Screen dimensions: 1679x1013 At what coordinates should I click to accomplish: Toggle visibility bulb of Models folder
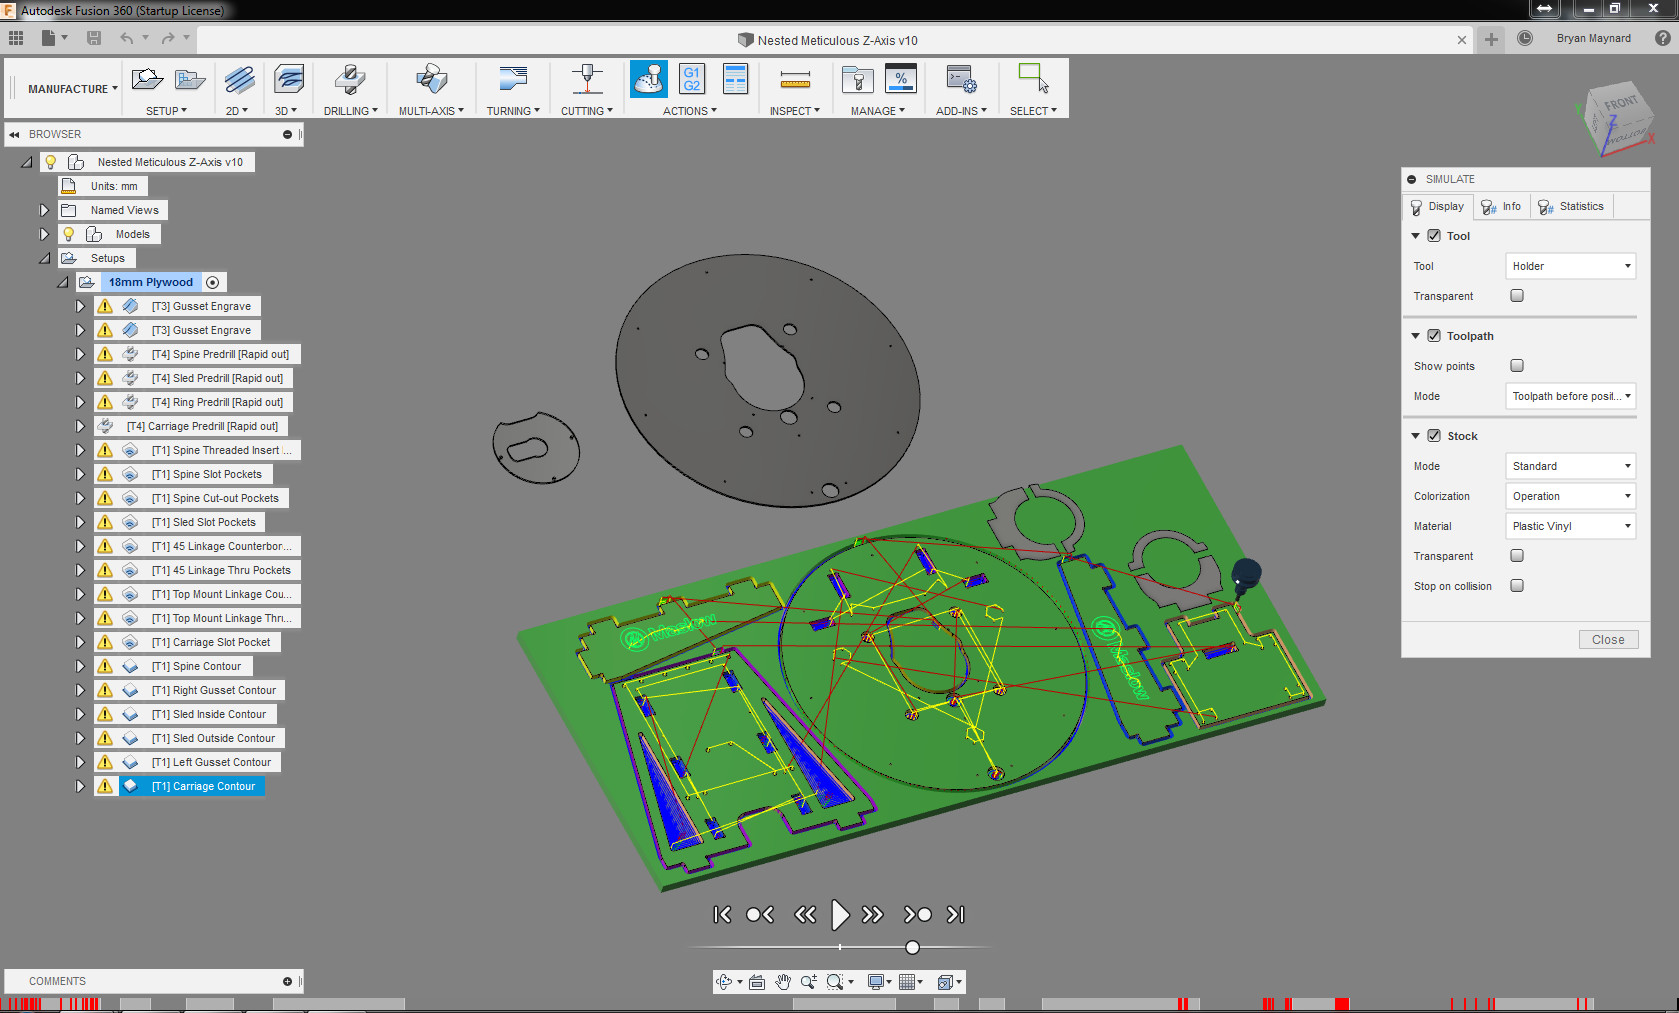pyautogui.click(x=69, y=234)
